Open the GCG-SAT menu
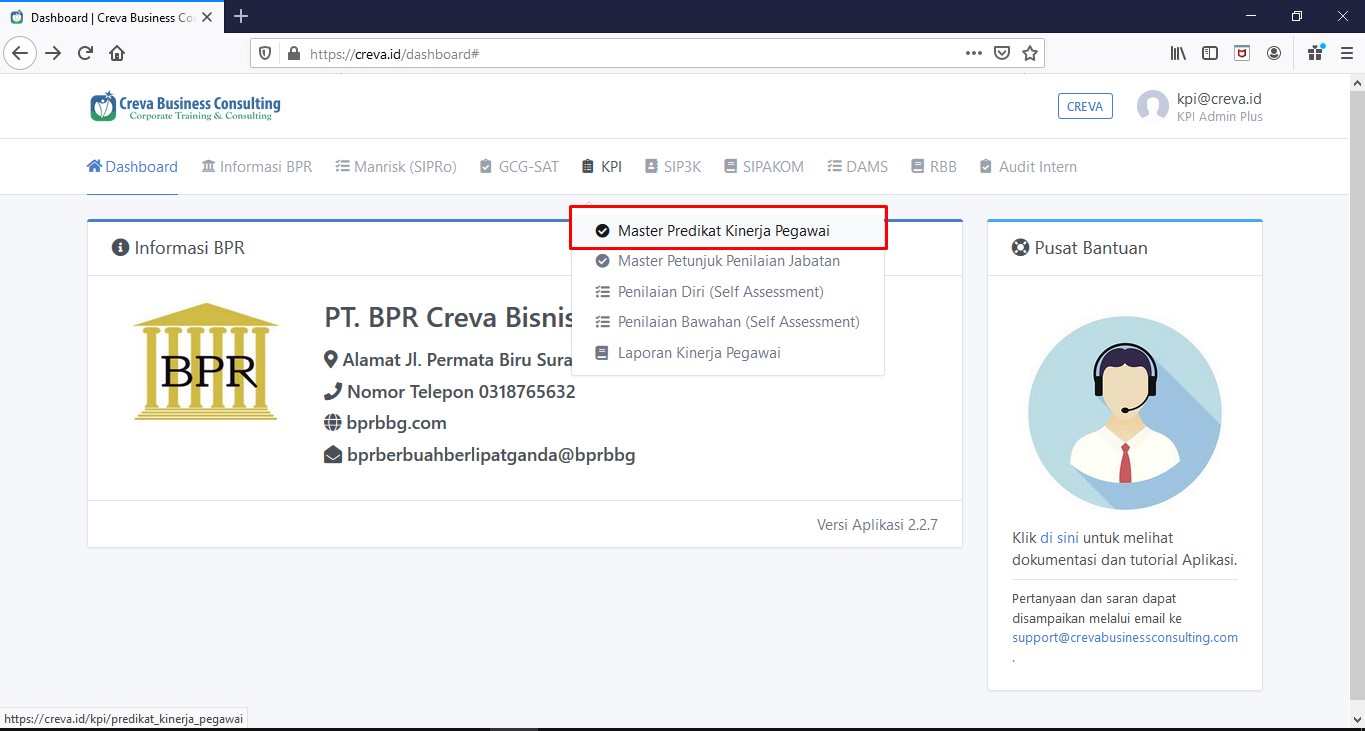This screenshot has height=731, width=1365. 519,167
